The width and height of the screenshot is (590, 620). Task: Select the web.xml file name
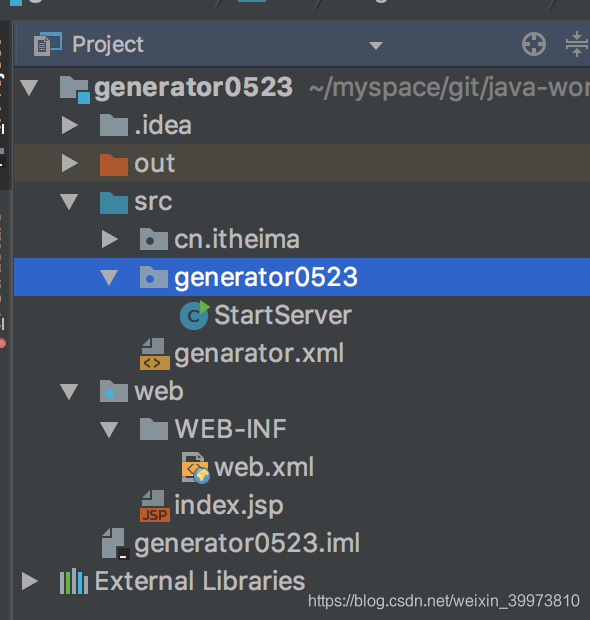(264, 467)
